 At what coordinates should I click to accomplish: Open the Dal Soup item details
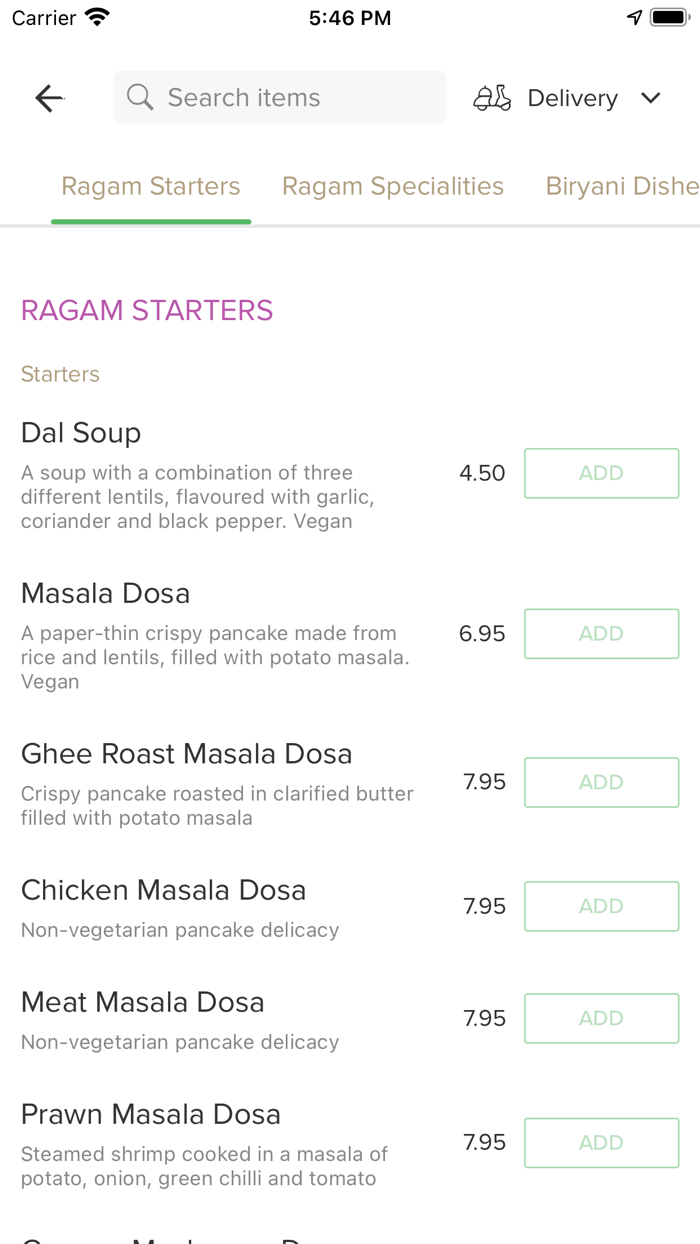click(x=82, y=433)
